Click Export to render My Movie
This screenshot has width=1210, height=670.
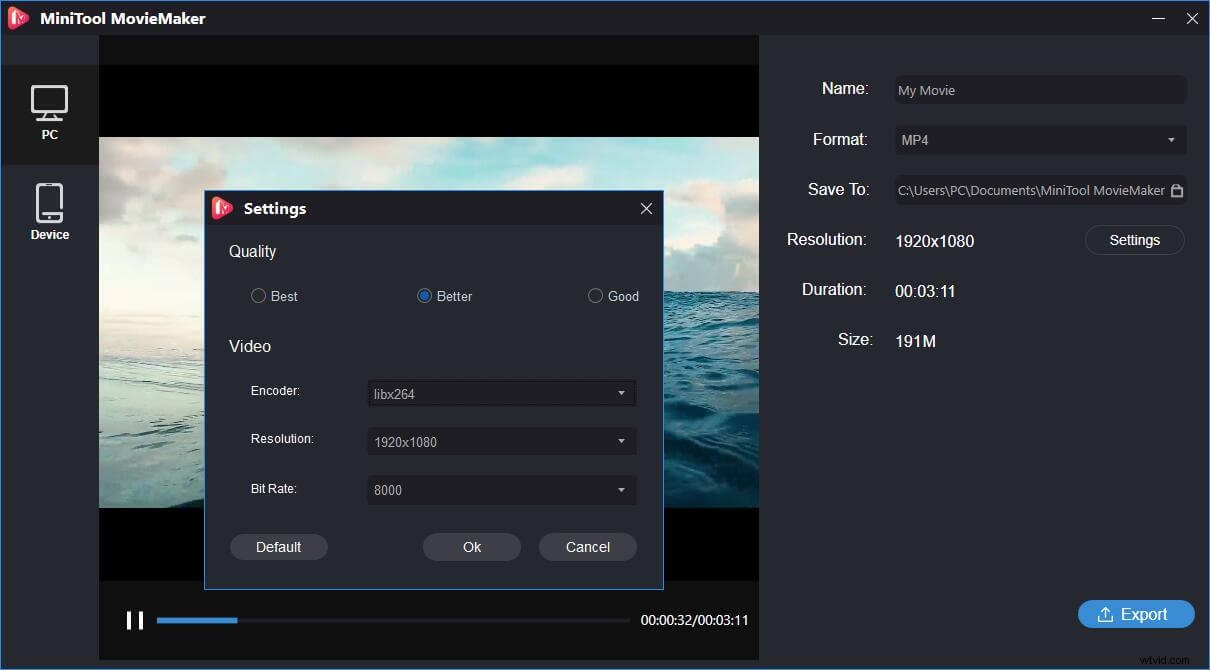pos(1136,614)
